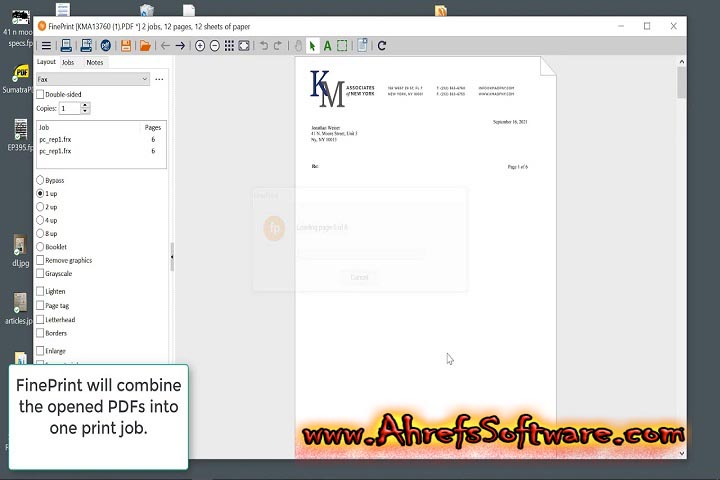Open the Fax printer dropdown
Viewport: 720px width, 480px height.
(93, 79)
